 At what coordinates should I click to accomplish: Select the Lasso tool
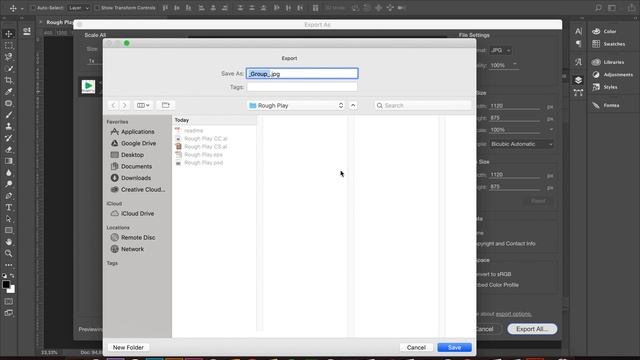pyautogui.click(x=9, y=57)
